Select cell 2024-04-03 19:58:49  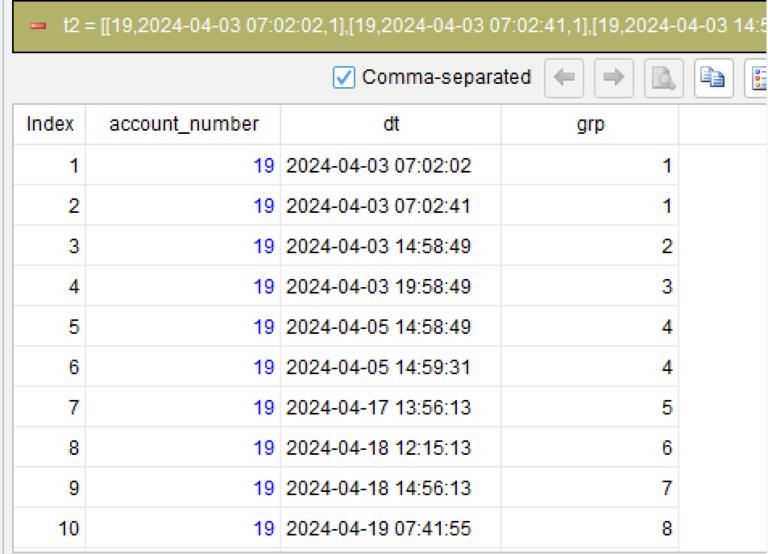pyautogui.click(x=391, y=287)
